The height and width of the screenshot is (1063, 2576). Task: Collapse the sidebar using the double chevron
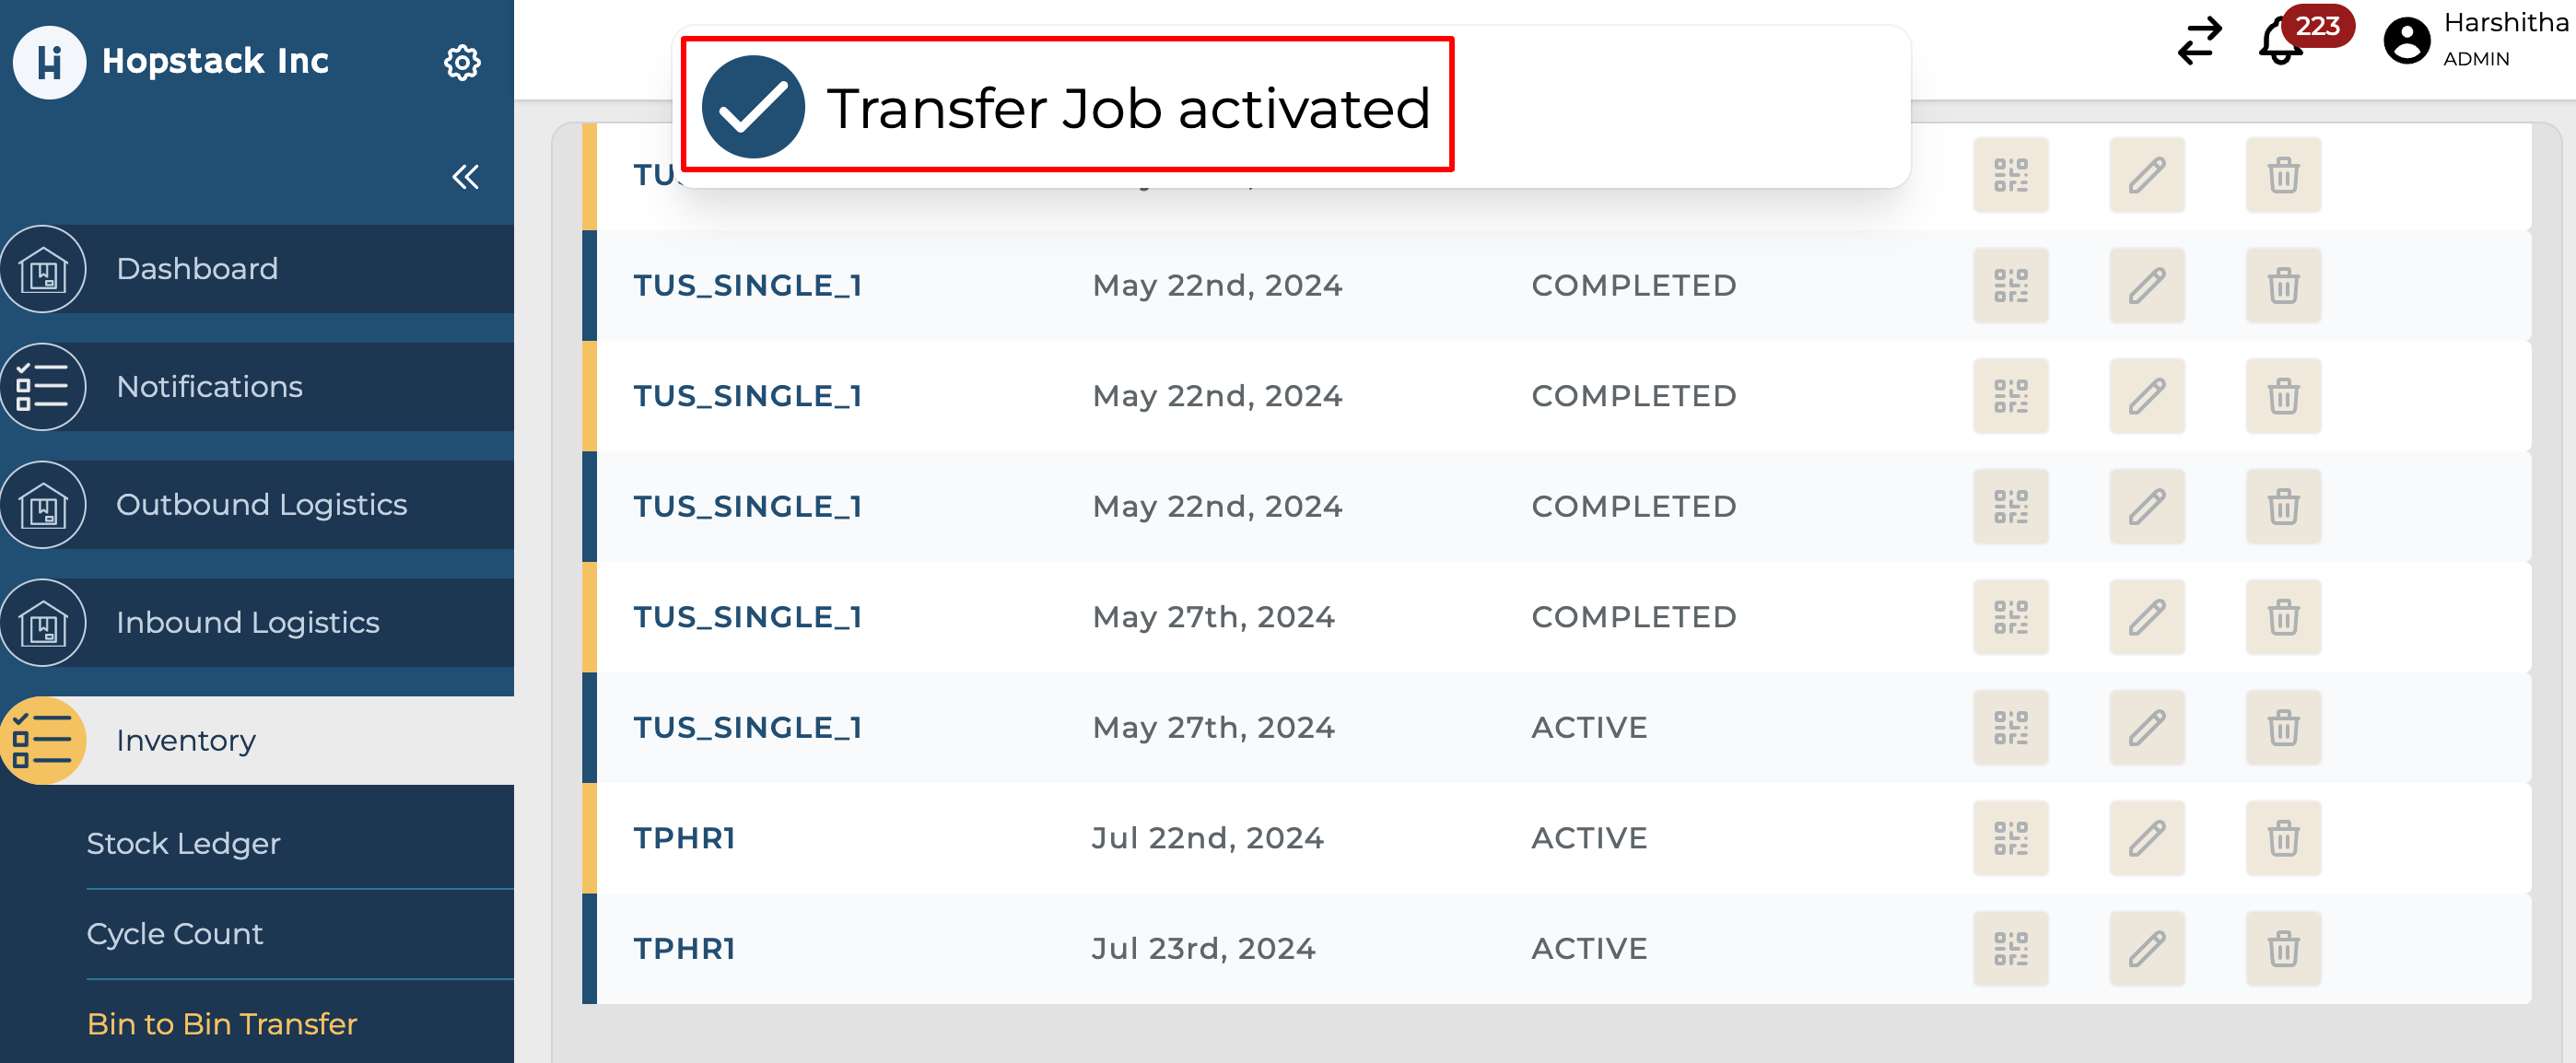(x=464, y=177)
